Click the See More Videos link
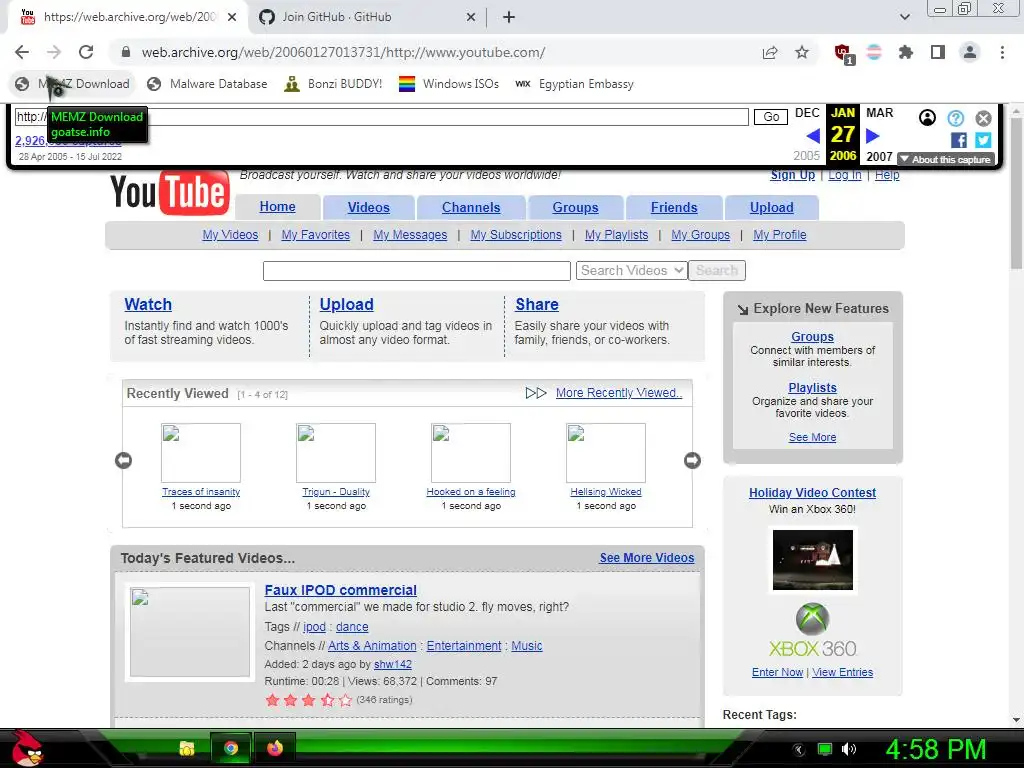The height and width of the screenshot is (768, 1024). (x=647, y=558)
